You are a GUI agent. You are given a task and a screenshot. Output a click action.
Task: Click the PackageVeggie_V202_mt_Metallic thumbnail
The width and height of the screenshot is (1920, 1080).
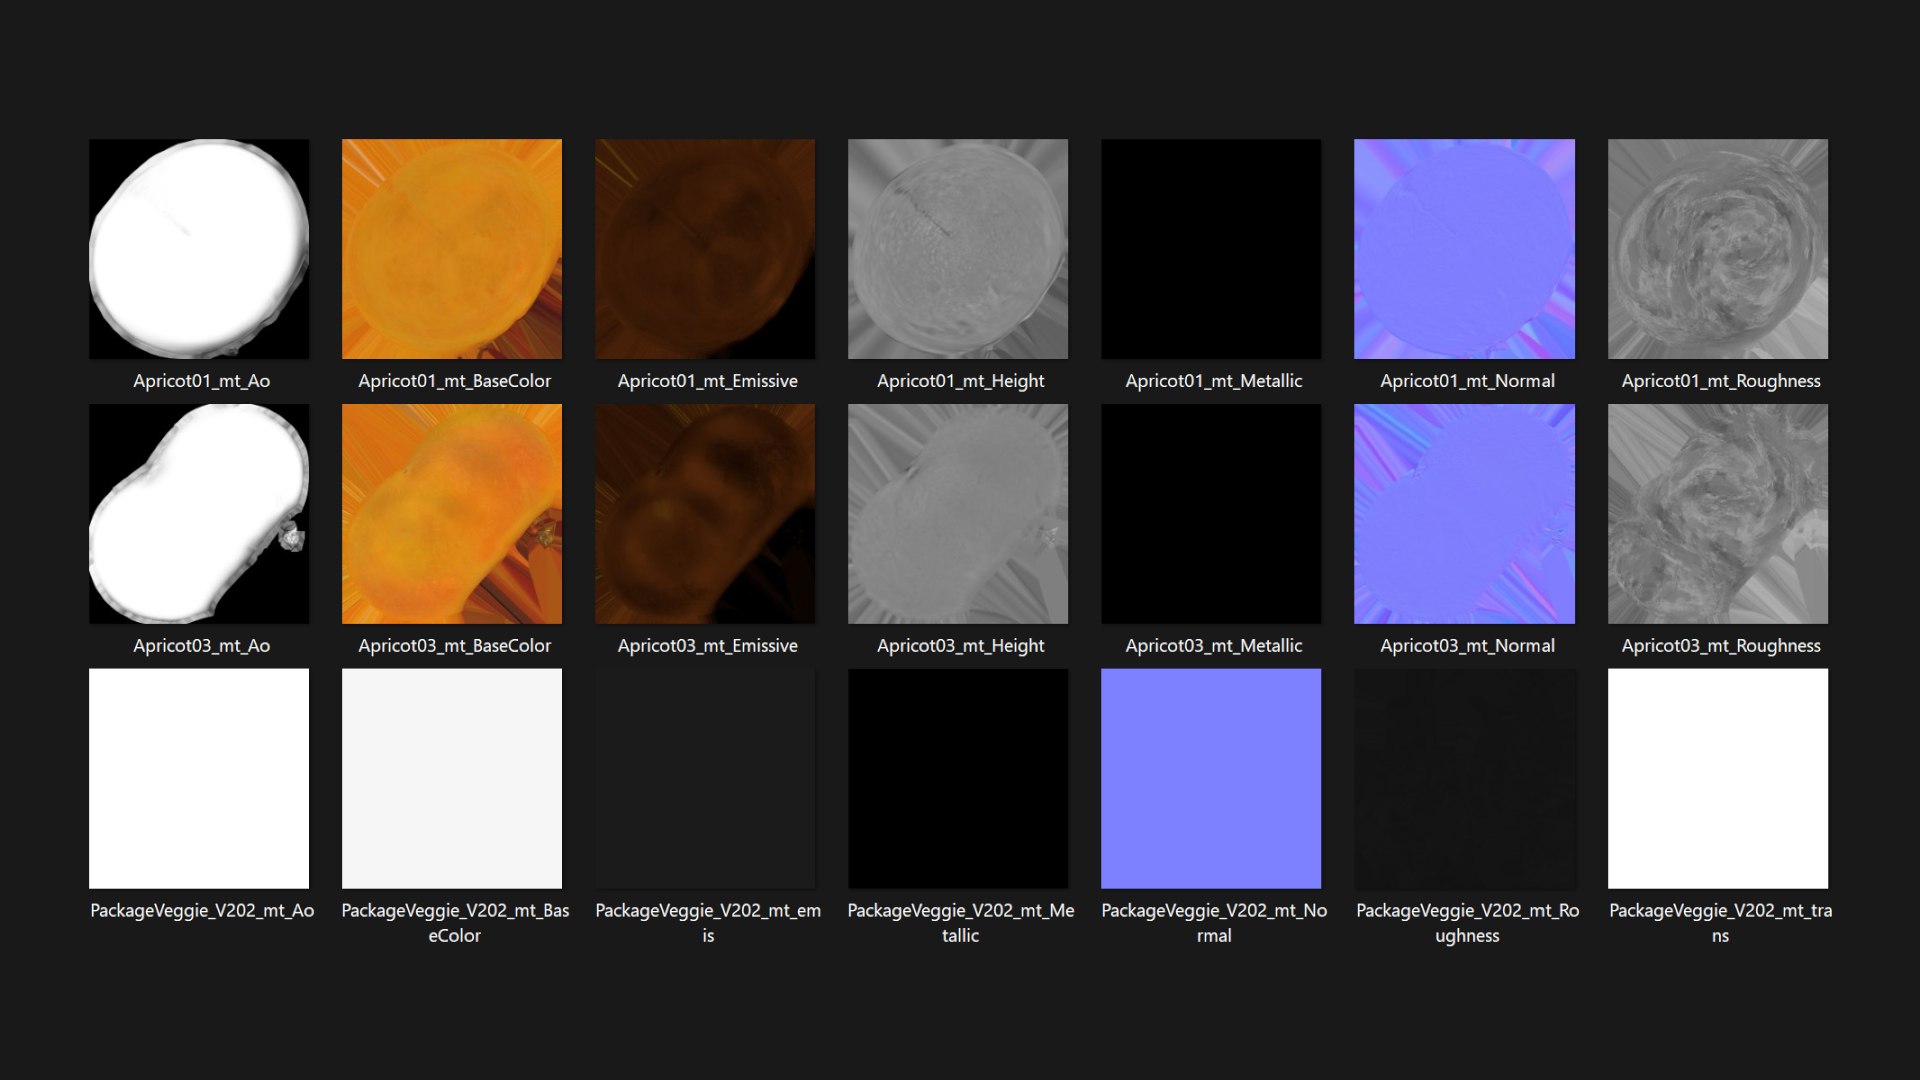958,779
